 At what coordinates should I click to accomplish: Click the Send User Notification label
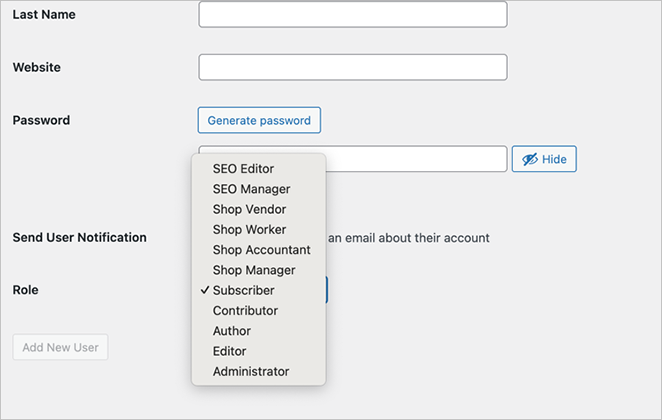pos(79,238)
